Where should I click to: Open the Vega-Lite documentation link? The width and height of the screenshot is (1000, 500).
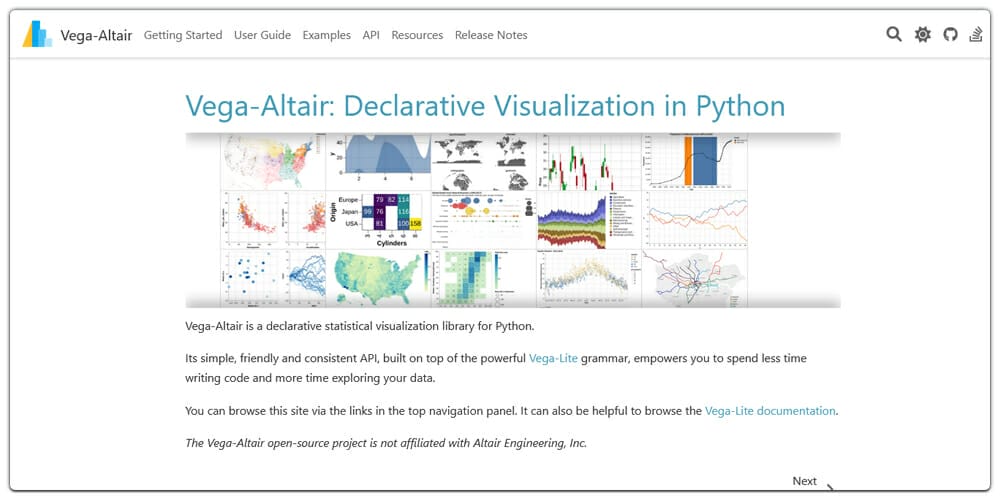770,411
